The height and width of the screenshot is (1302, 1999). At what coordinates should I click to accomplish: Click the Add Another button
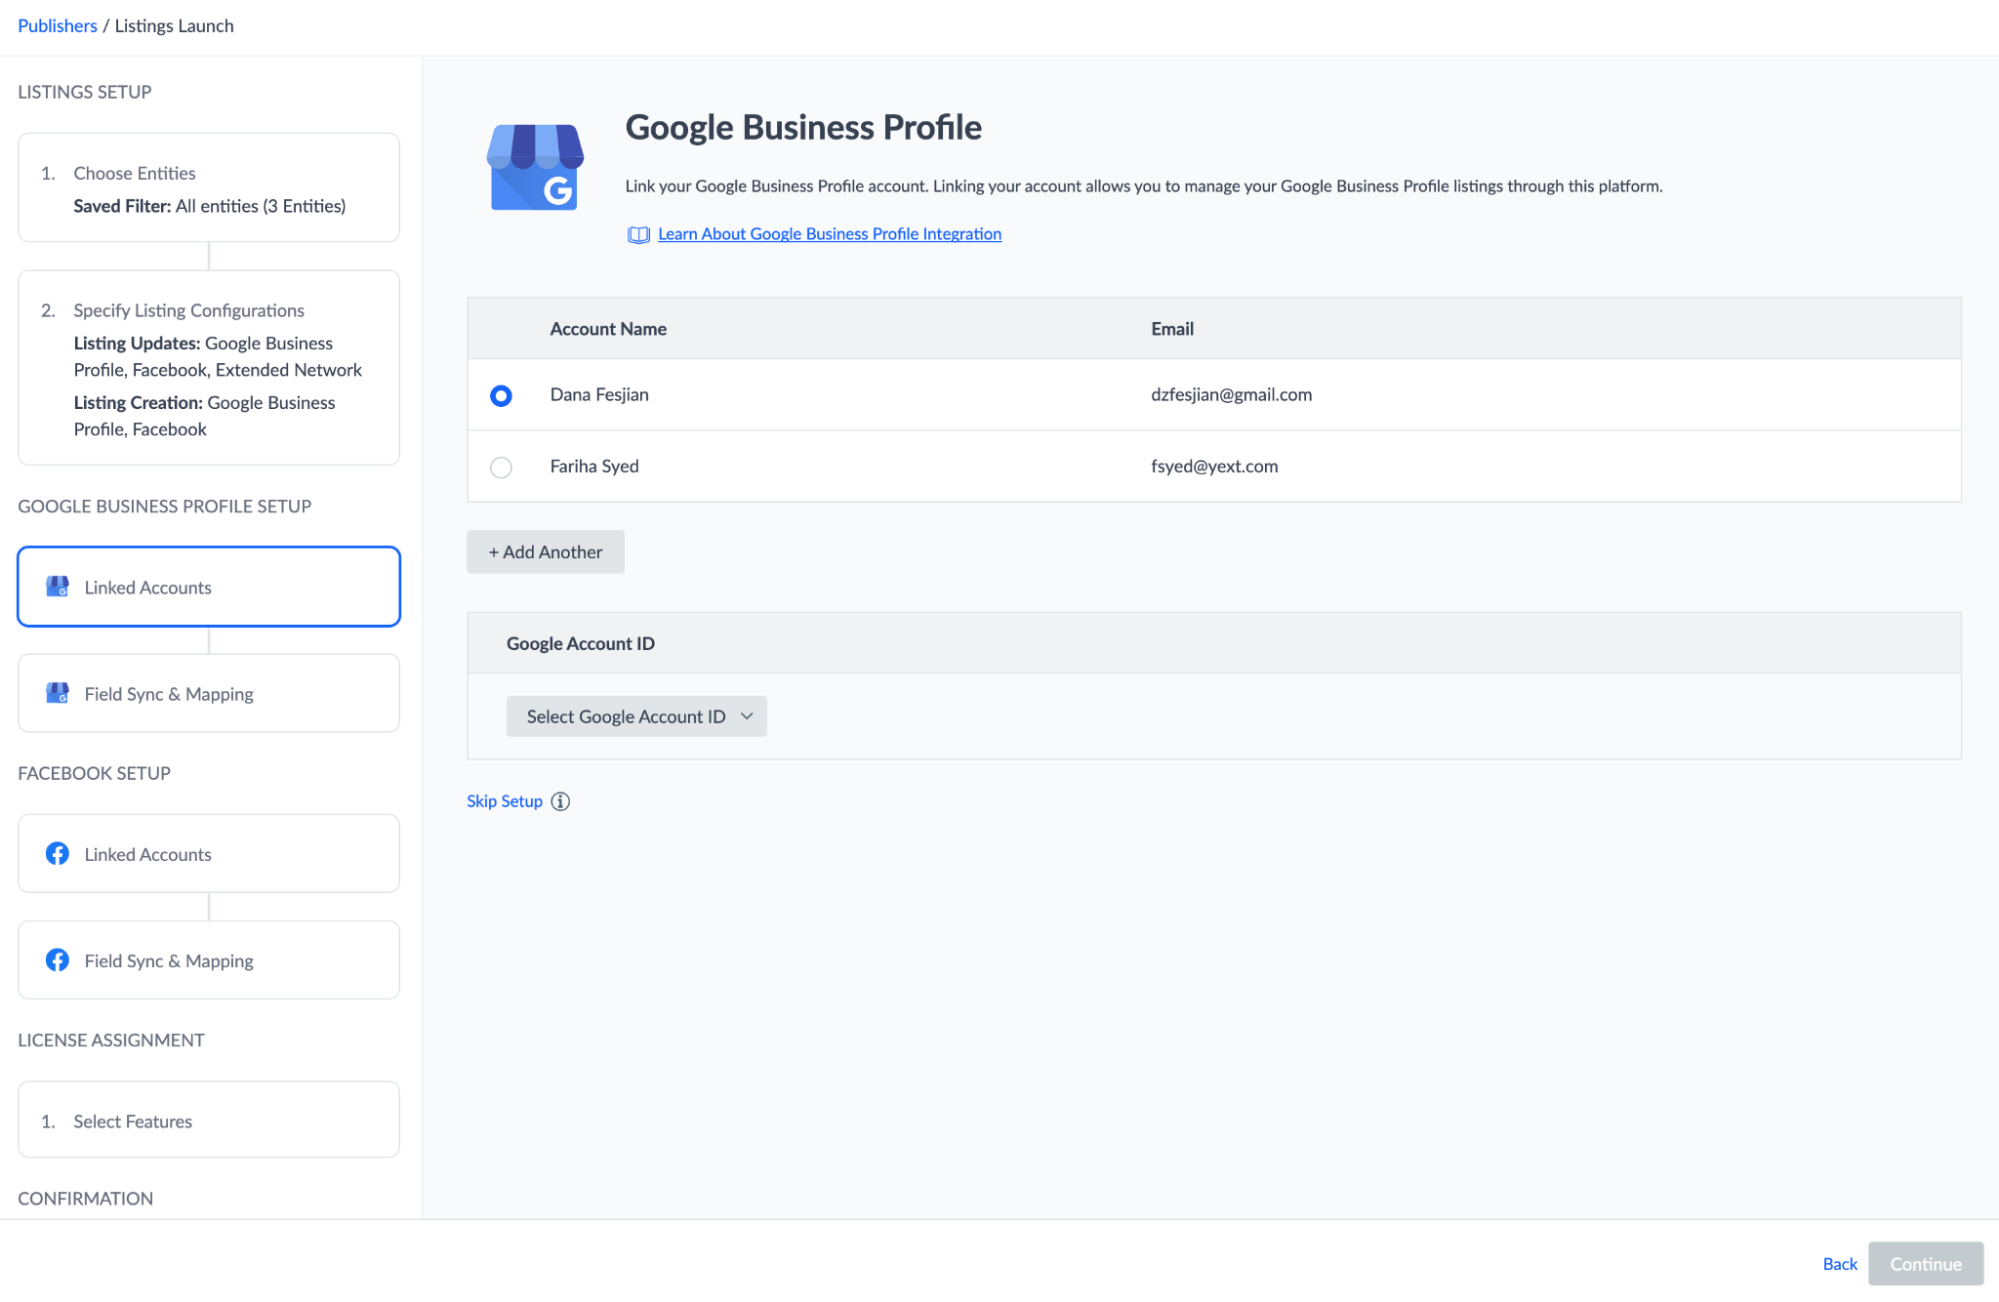tap(545, 551)
